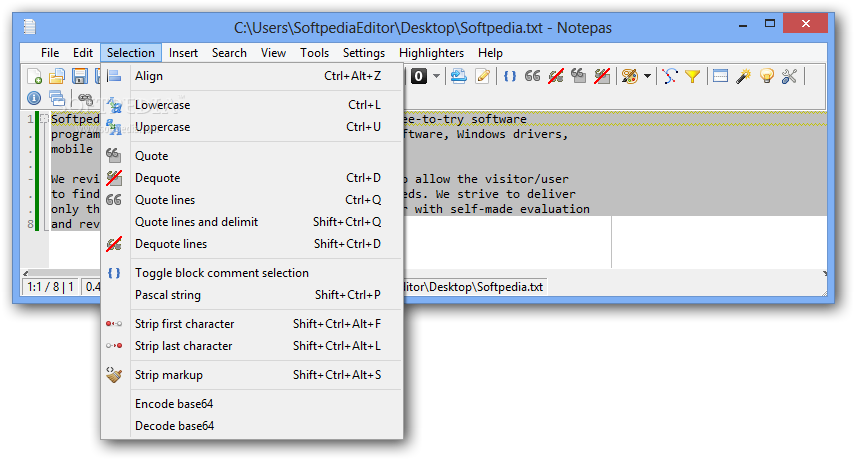Image resolution: width=855 pixels, height=460 pixels.
Task: Open the View menu
Action: [273, 53]
